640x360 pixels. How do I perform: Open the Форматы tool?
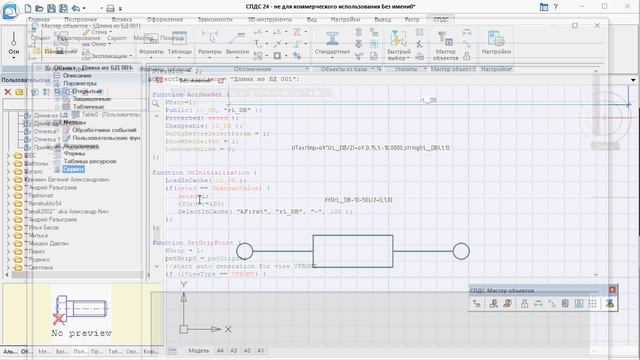click(x=151, y=44)
